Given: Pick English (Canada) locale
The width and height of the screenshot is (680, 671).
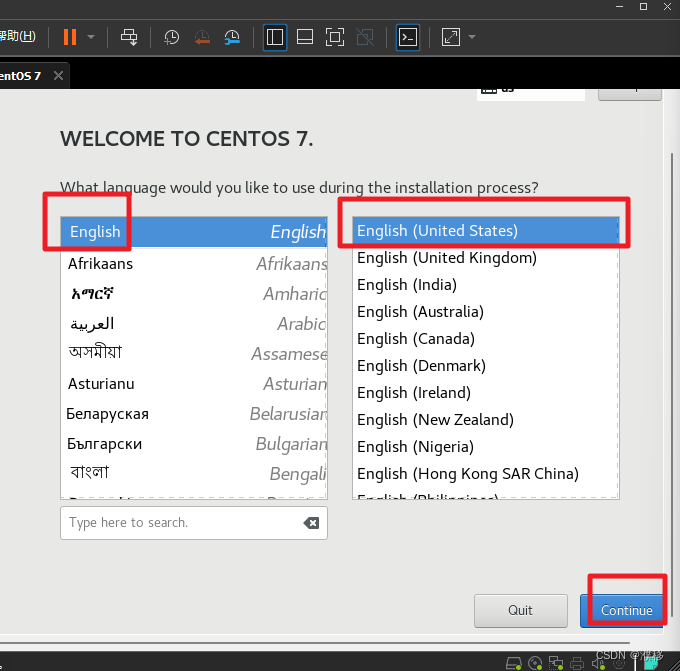Looking at the screenshot, I should [x=486, y=339].
